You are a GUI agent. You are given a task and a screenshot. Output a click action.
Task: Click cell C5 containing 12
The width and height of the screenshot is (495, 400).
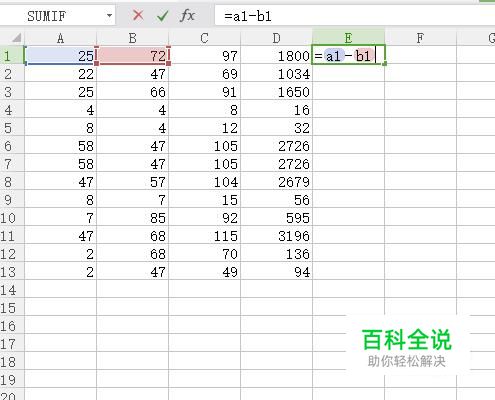click(x=204, y=127)
